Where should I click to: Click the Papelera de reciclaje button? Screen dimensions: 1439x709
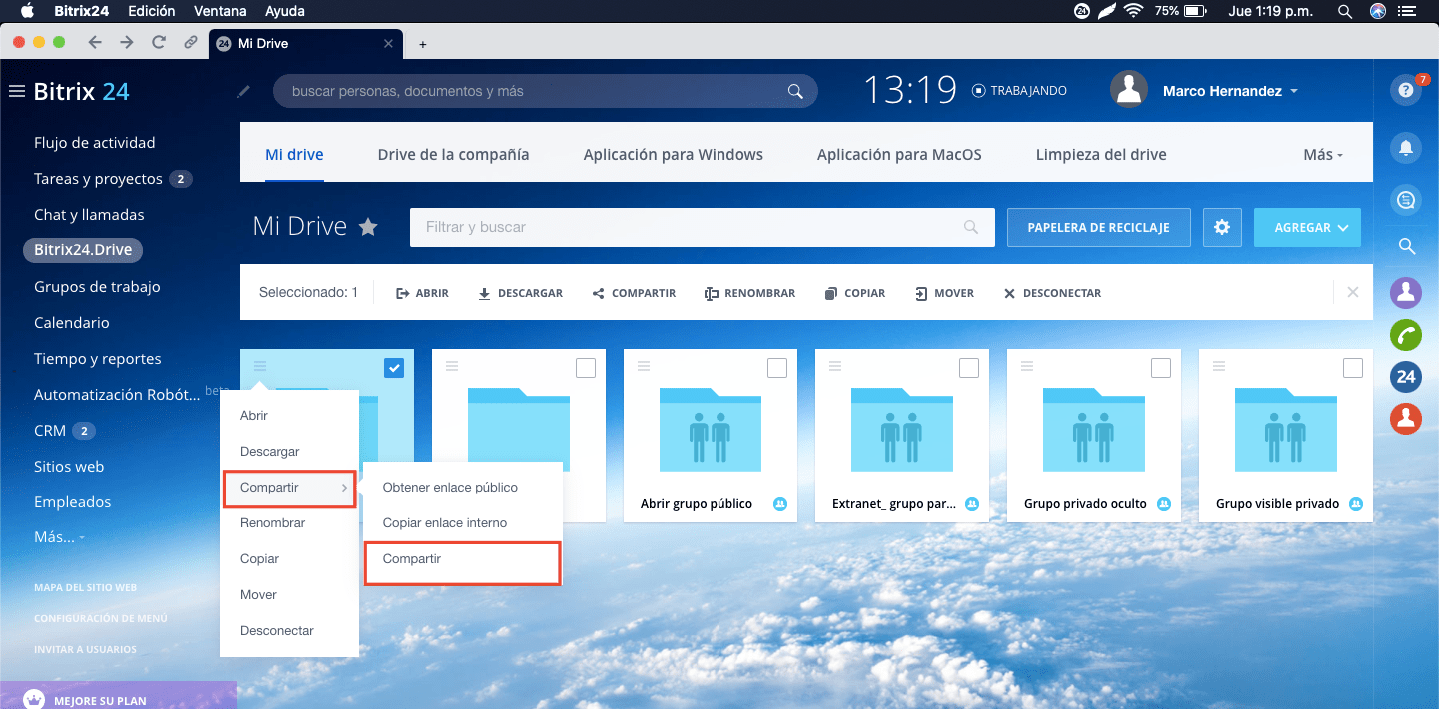[1098, 227]
